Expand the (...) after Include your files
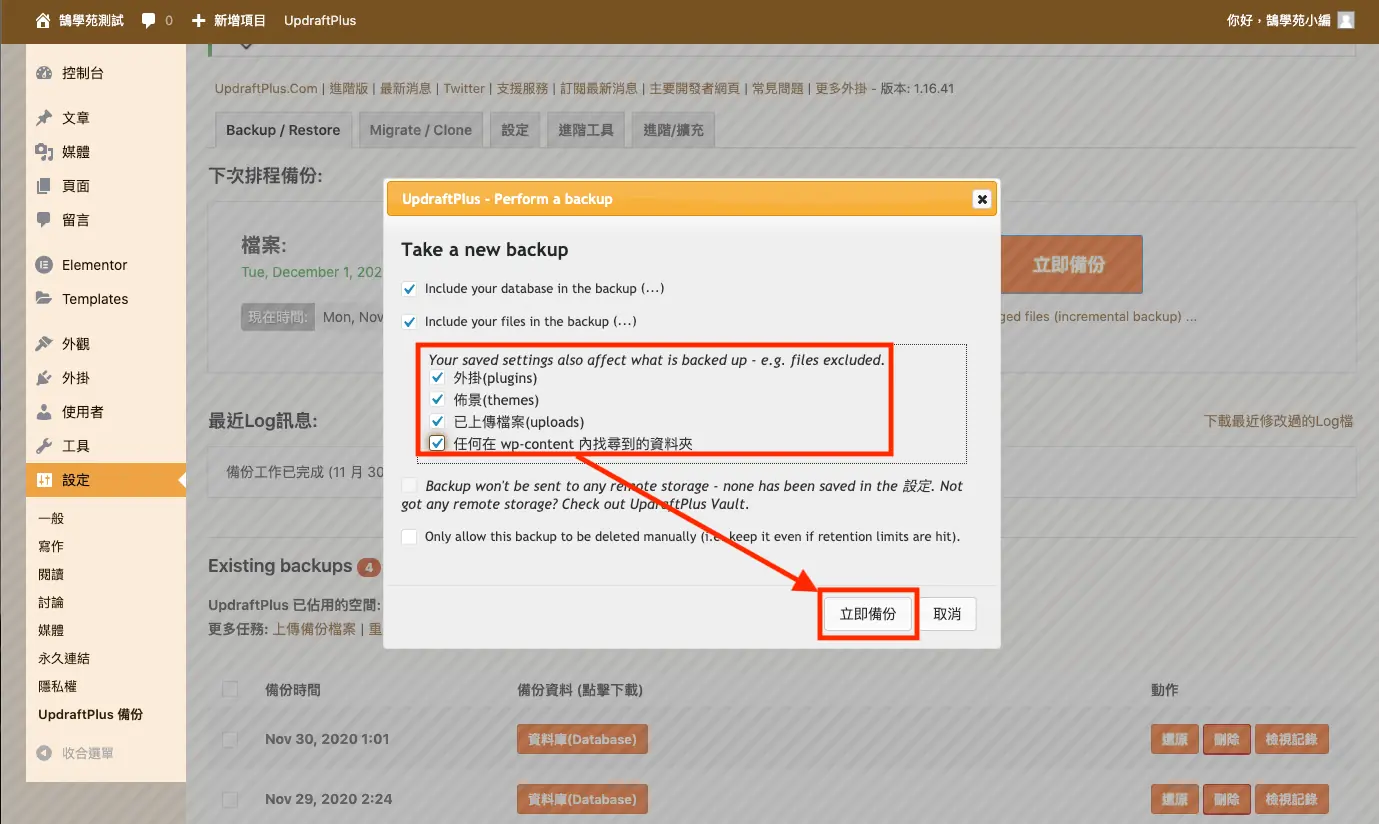 625,322
